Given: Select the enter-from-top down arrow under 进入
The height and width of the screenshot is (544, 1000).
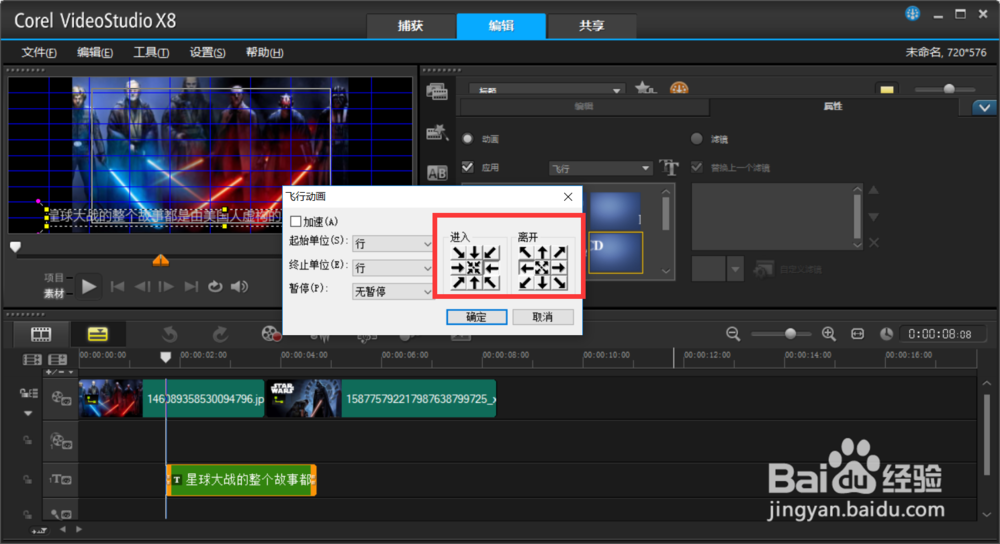Looking at the screenshot, I should coord(474,253).
